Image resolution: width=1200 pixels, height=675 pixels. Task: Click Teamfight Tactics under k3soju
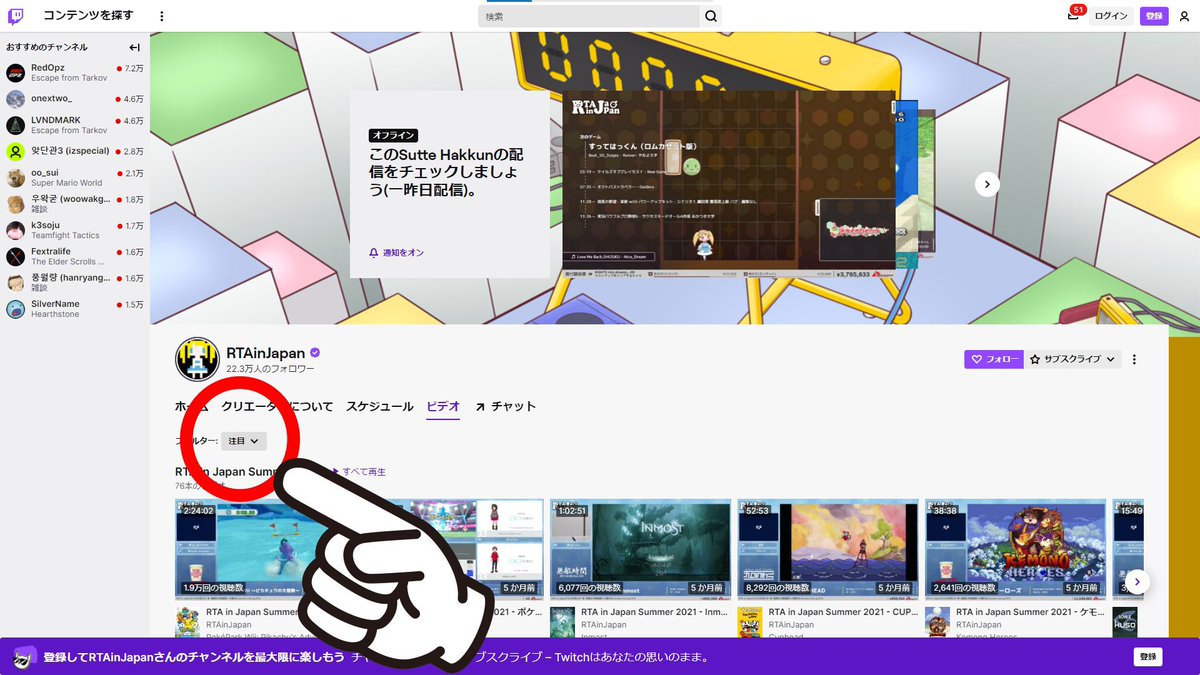click(x=65, y=236)
